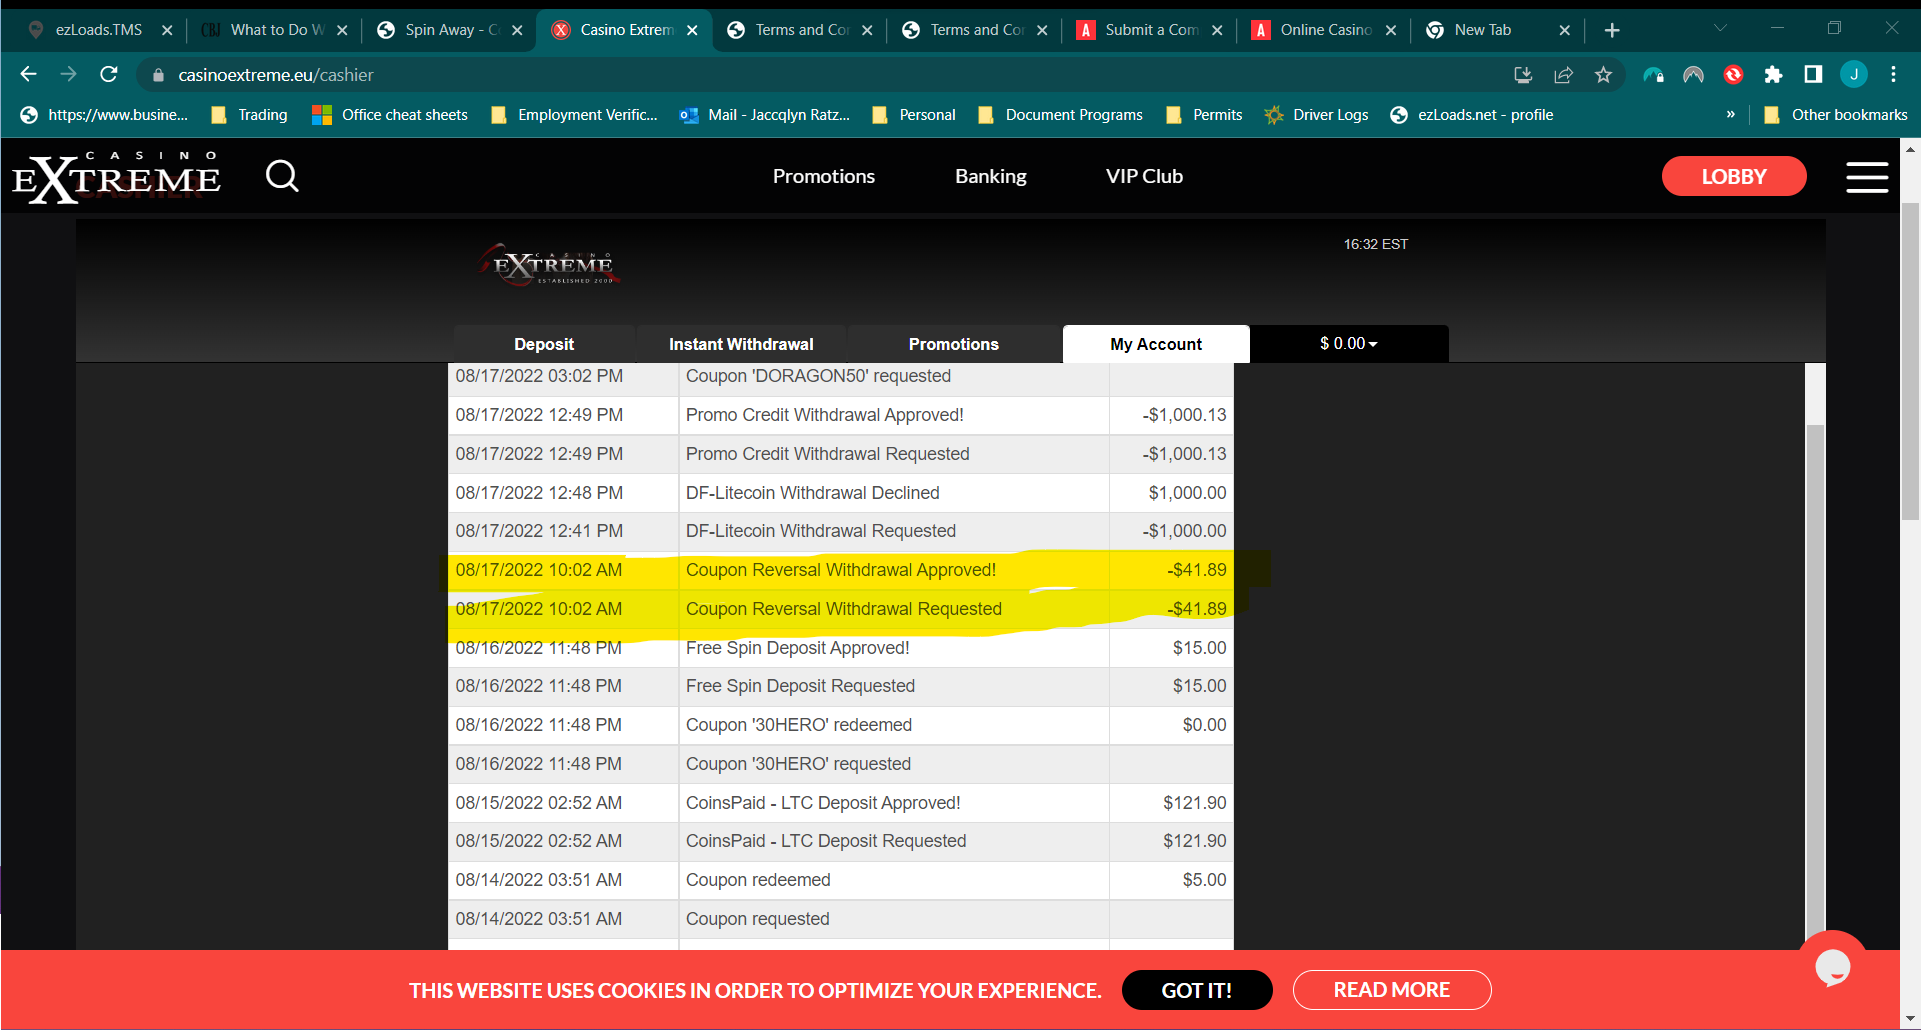The width and height of the screenshot is (1921, 1030).
Task: View site info lock icon
Action: [158, 75]
